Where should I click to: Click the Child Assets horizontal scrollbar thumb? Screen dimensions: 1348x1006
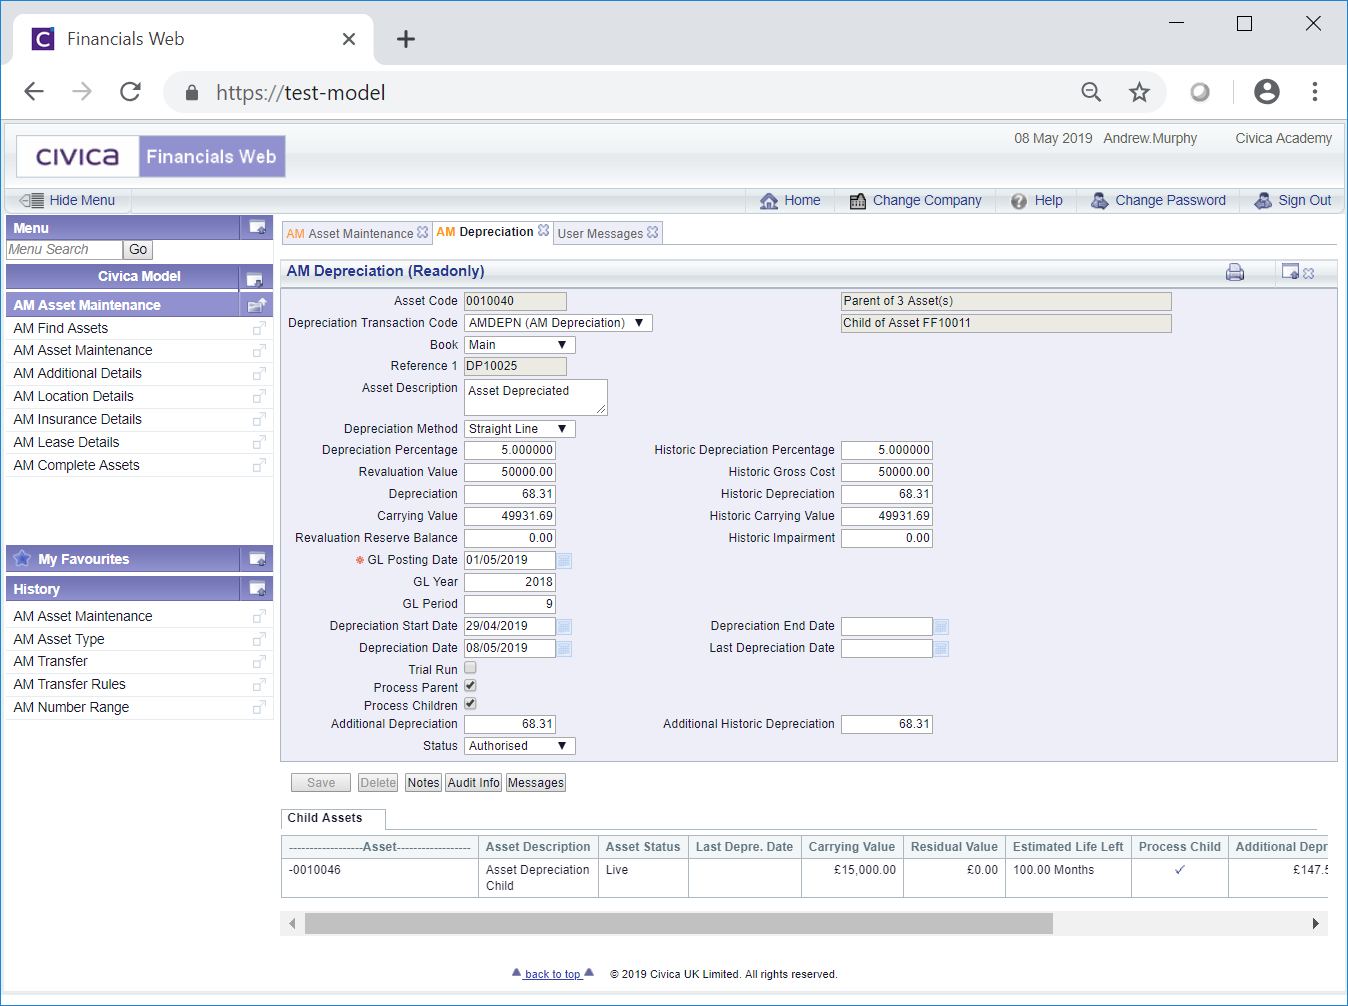tap(679, 923)
